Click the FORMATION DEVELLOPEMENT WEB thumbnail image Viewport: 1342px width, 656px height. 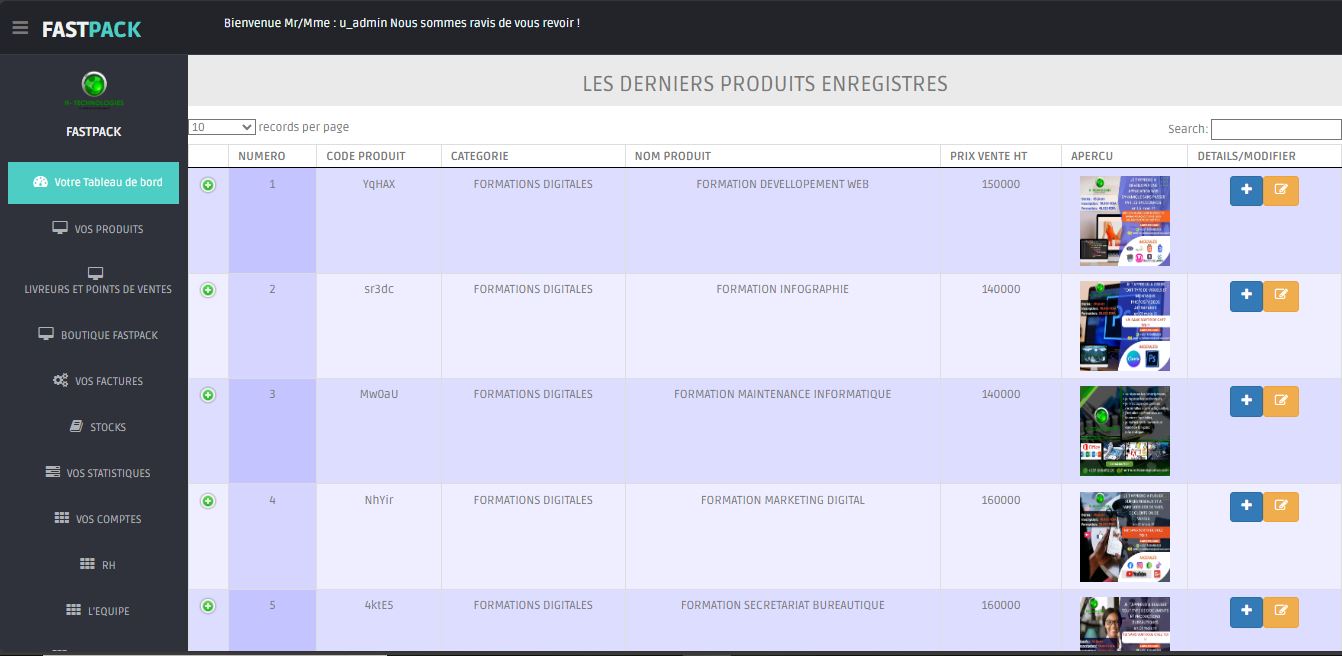[x=1124, y=221]
